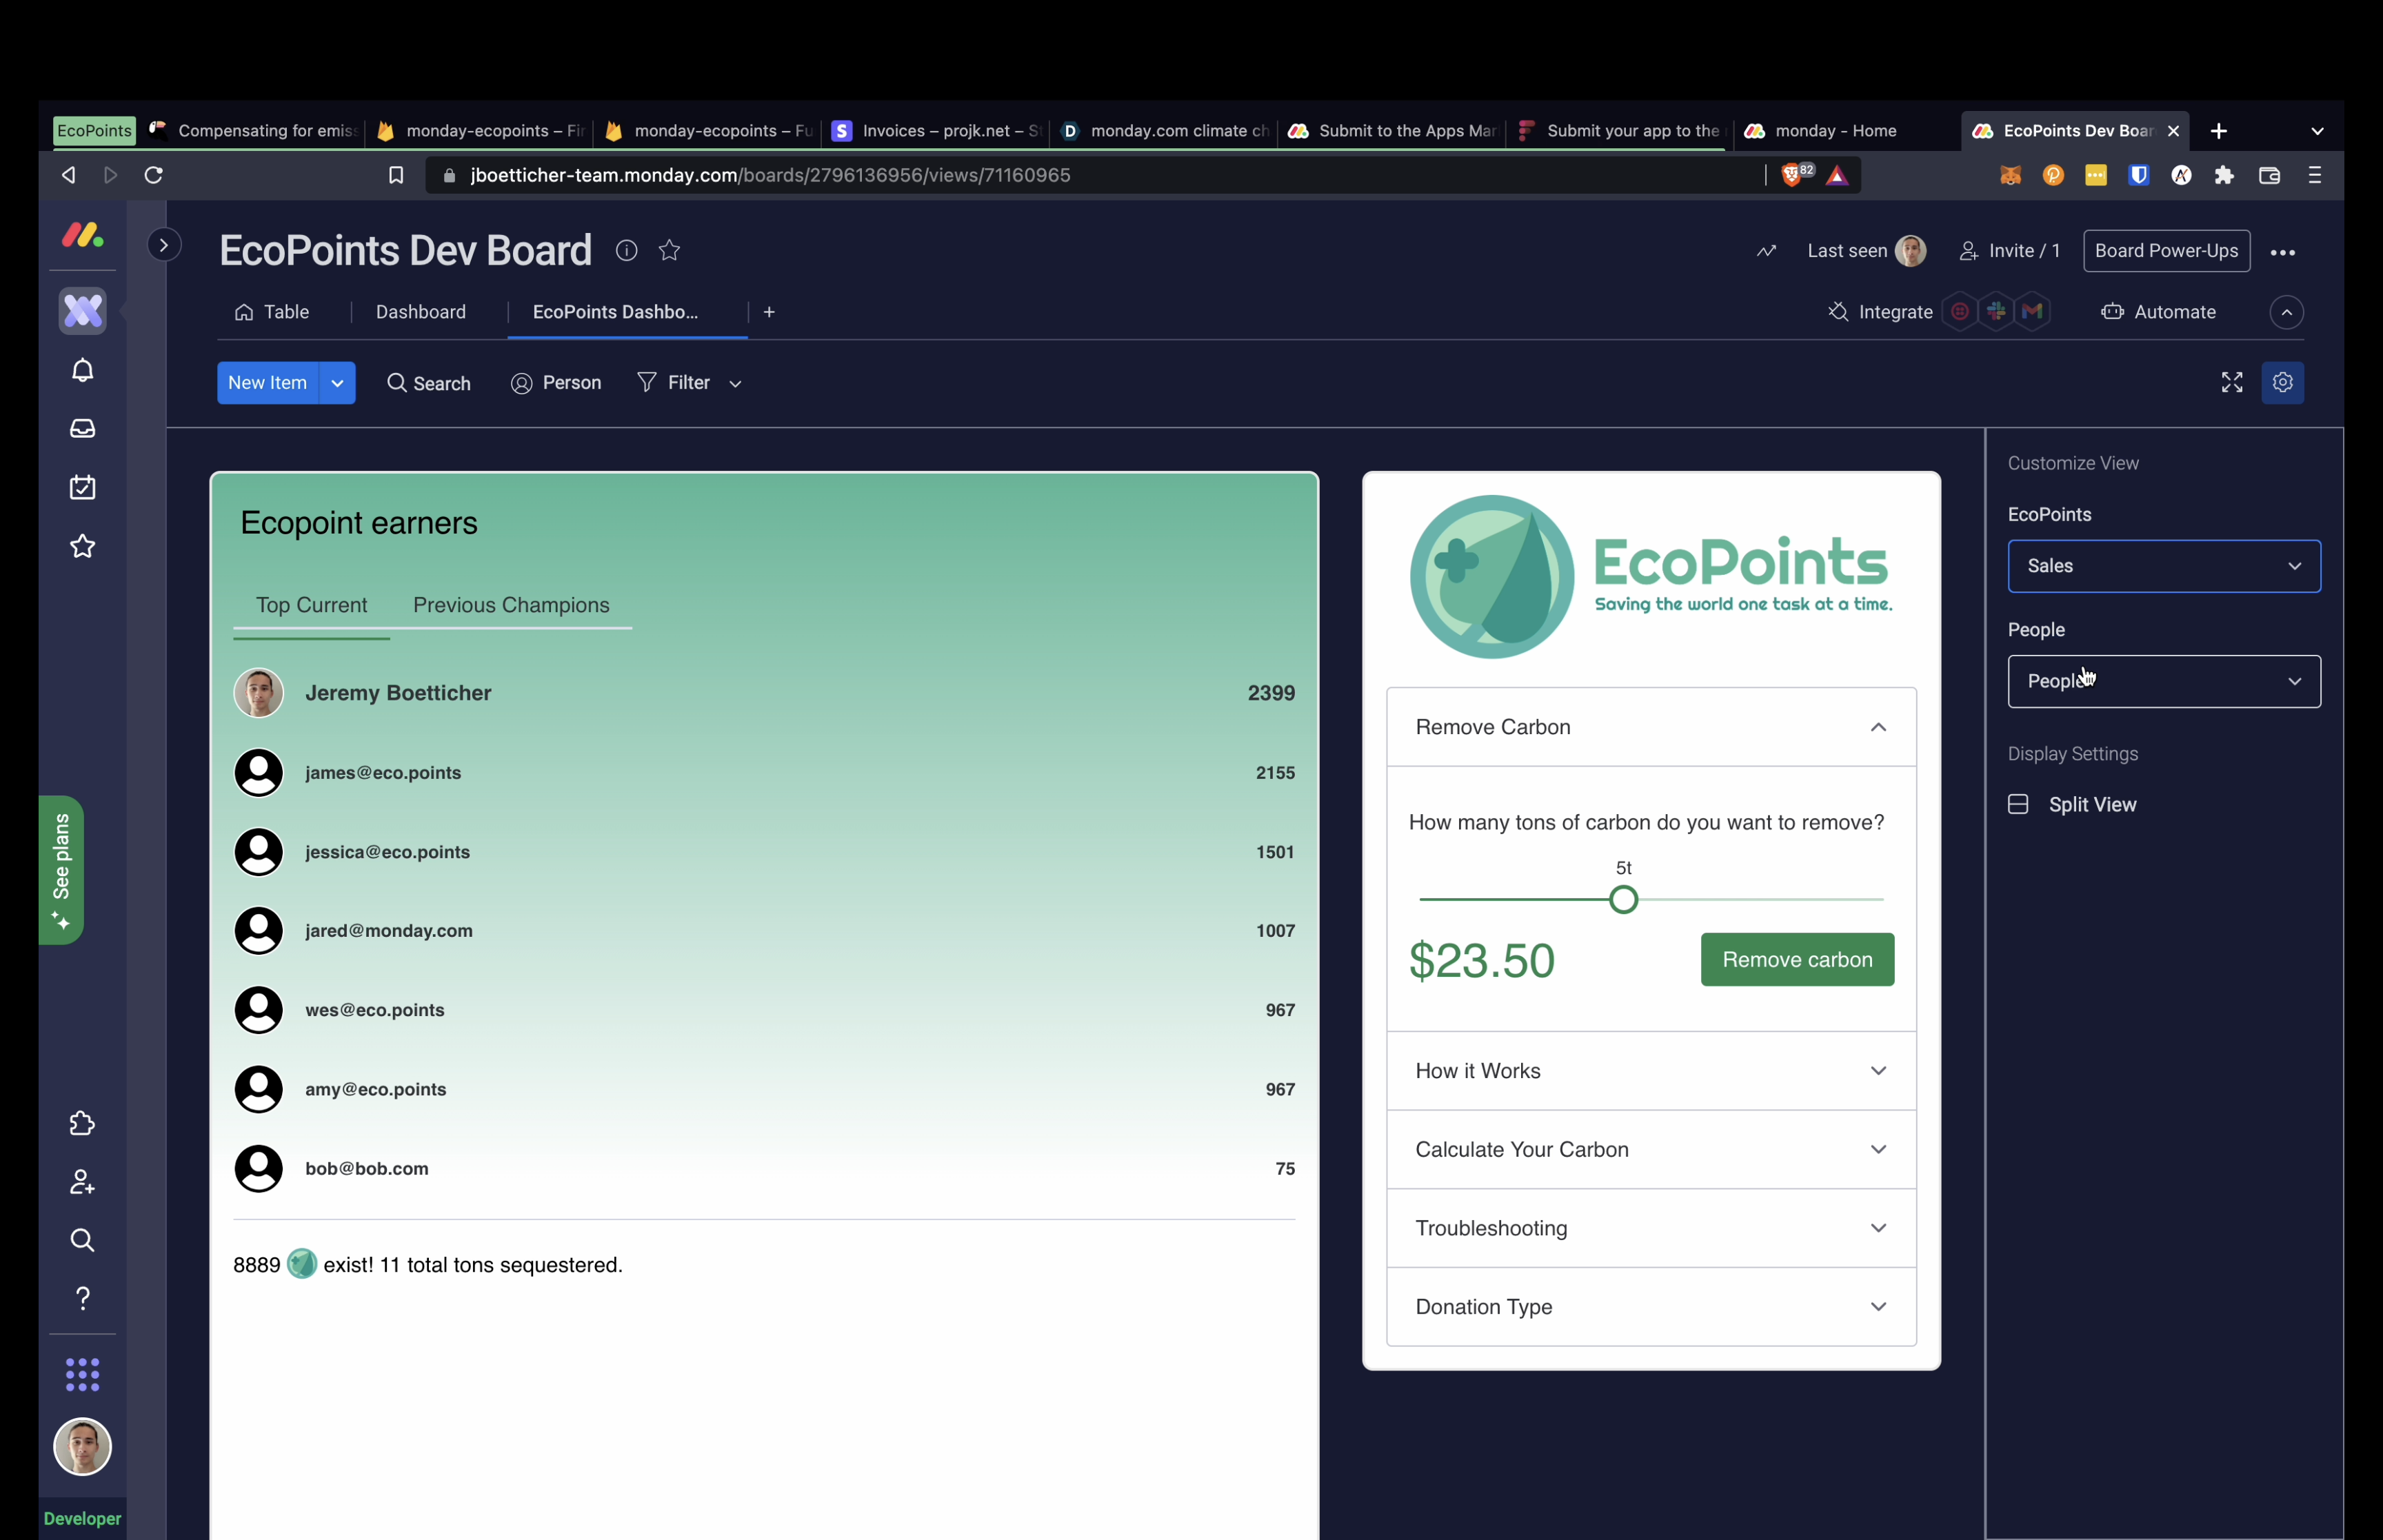2383x1540 pixels.
Task: Open the favorites star in sidebar
Action: 82,546
